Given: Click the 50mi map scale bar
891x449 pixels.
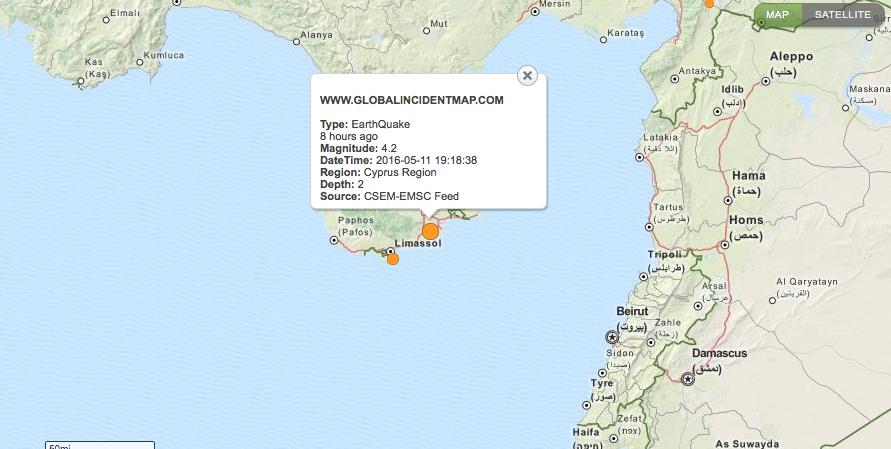Looking at the screenshot, I should coord(100,445).
